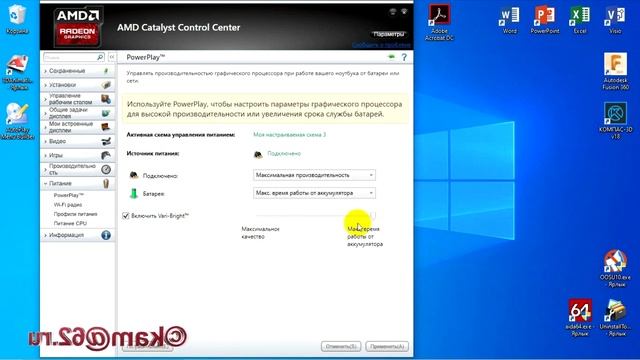Click the Подключено power source link
The height and width of the screenshot is (360, 640).
(x=284, y=153)
